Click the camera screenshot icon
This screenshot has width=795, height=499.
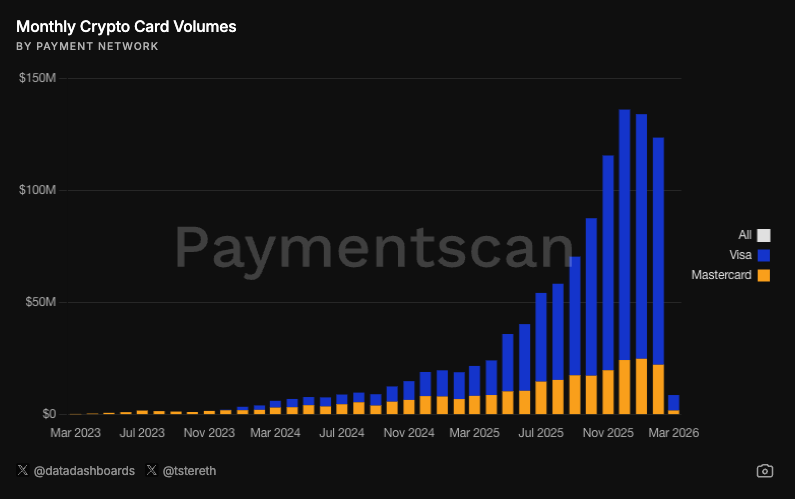[765, 471]
